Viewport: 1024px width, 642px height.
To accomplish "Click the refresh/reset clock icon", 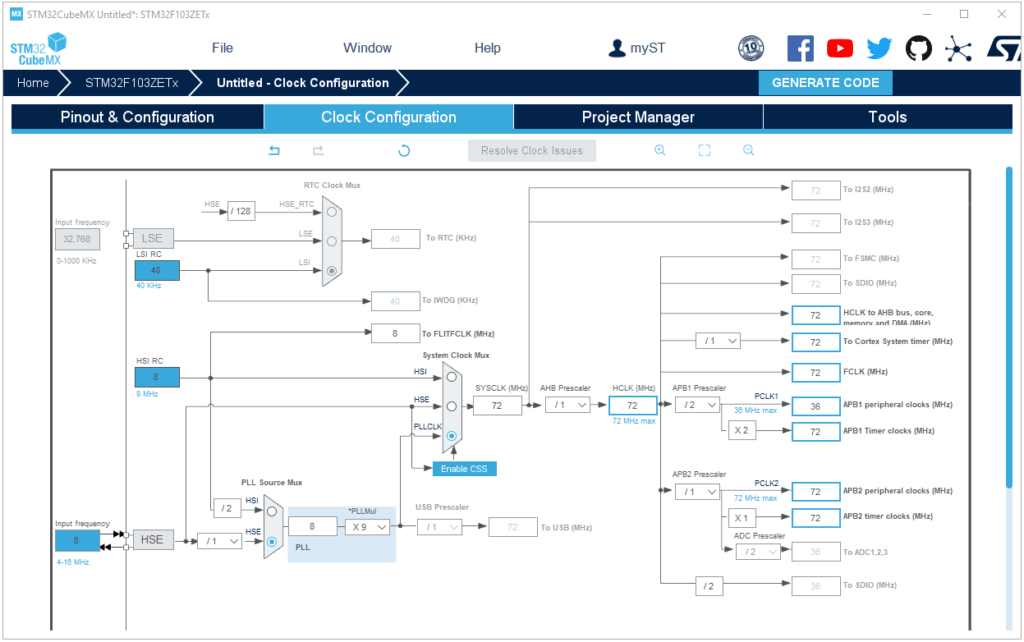I will [404, 151].
